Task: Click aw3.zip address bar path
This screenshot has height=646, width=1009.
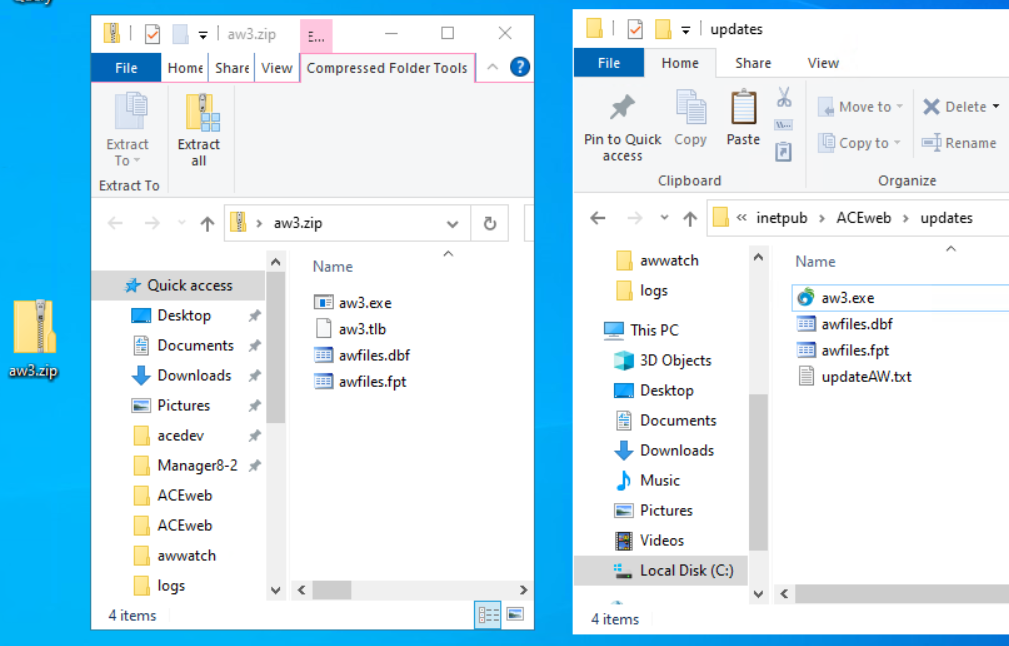Action: coord(298,223)
